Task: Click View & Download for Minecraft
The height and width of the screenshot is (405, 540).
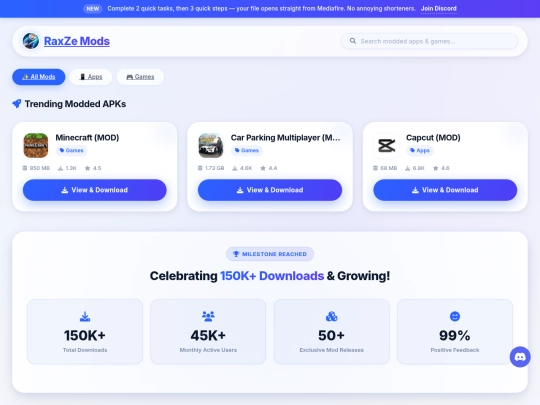Action: click(95, 190)
